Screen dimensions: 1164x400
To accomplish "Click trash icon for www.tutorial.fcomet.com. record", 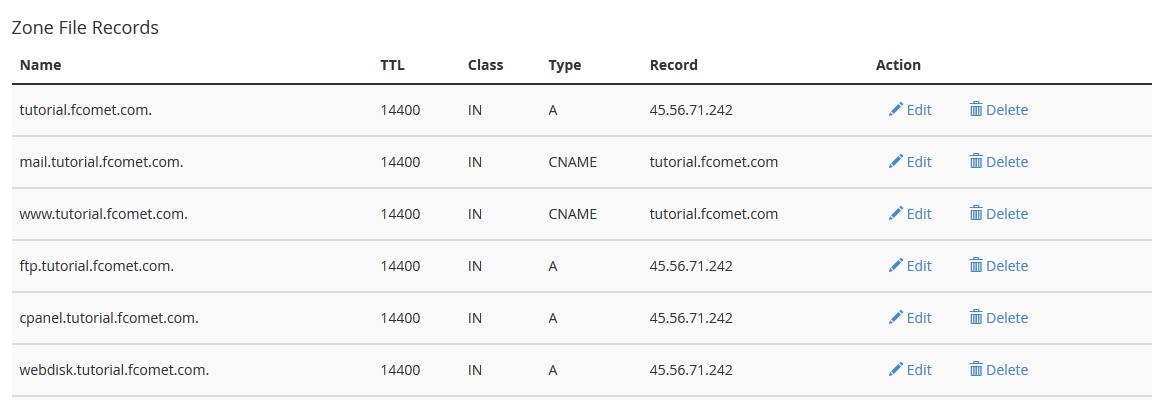I will 976,214.
